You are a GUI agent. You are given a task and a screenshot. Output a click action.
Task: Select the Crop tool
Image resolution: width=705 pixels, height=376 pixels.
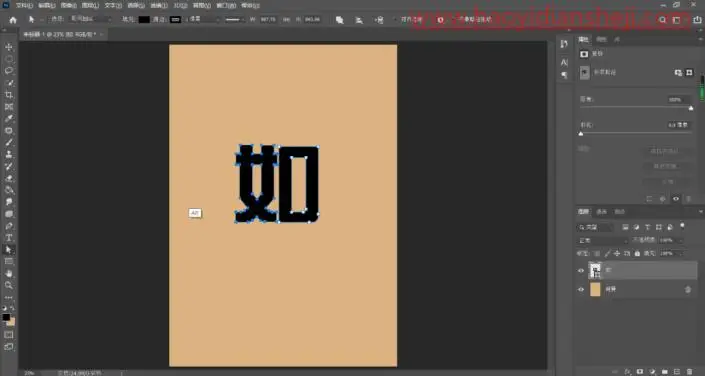(9, 95)
